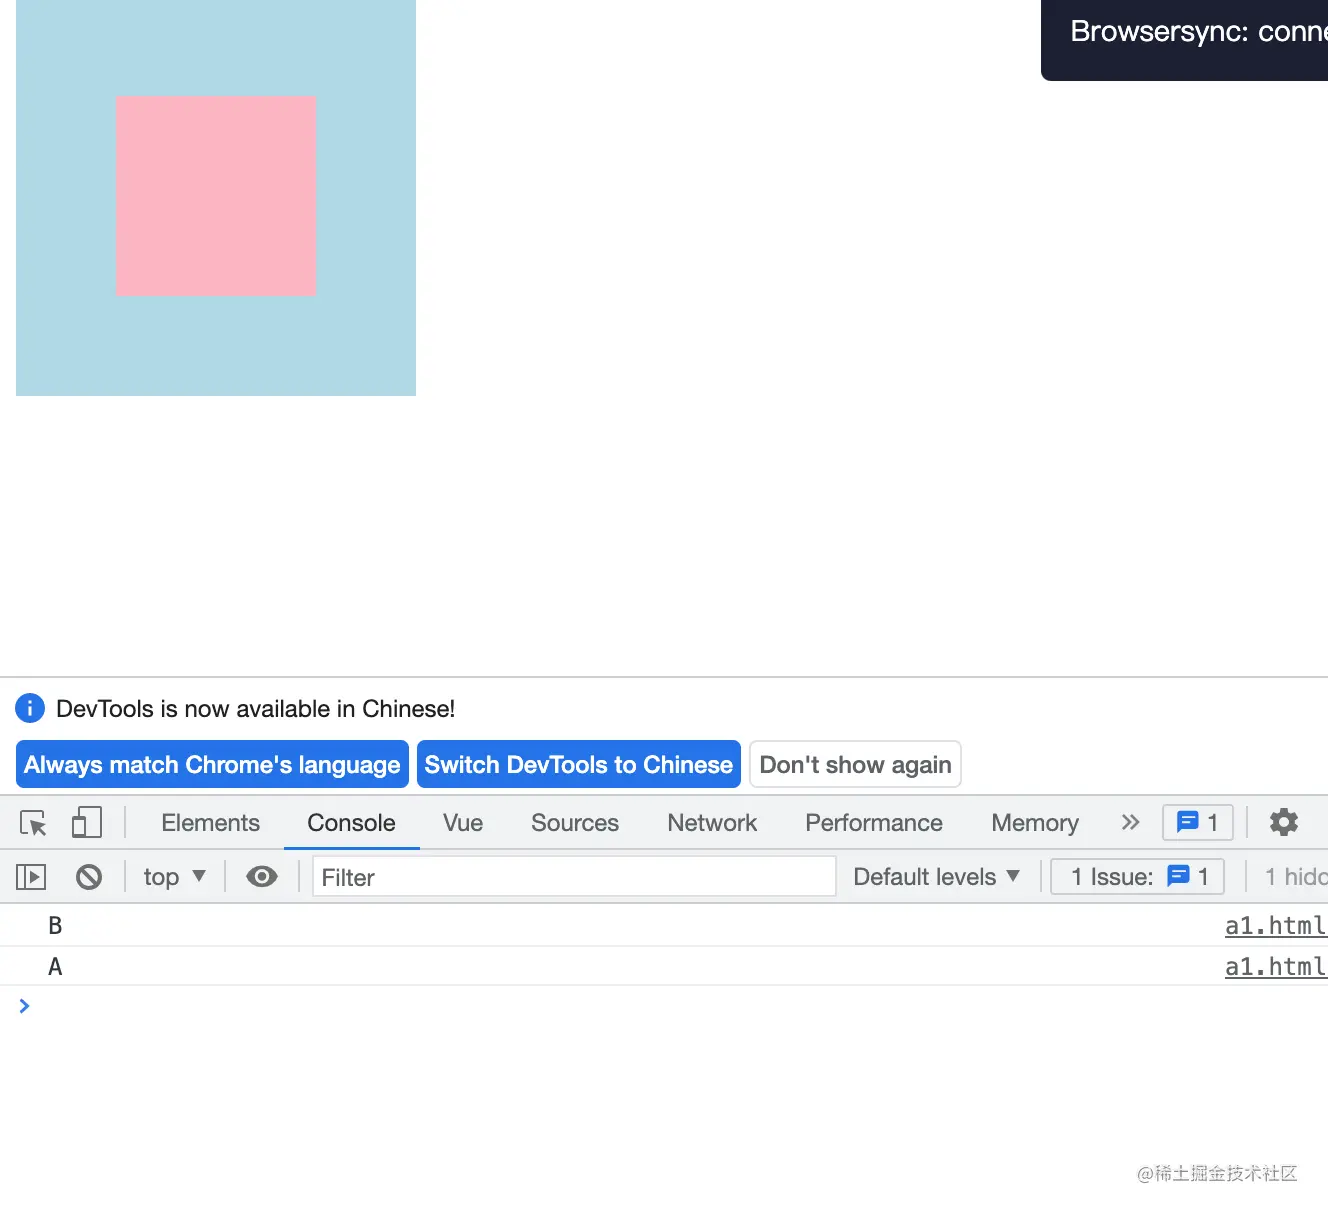Go to the Performance tab

click(874, 823)
